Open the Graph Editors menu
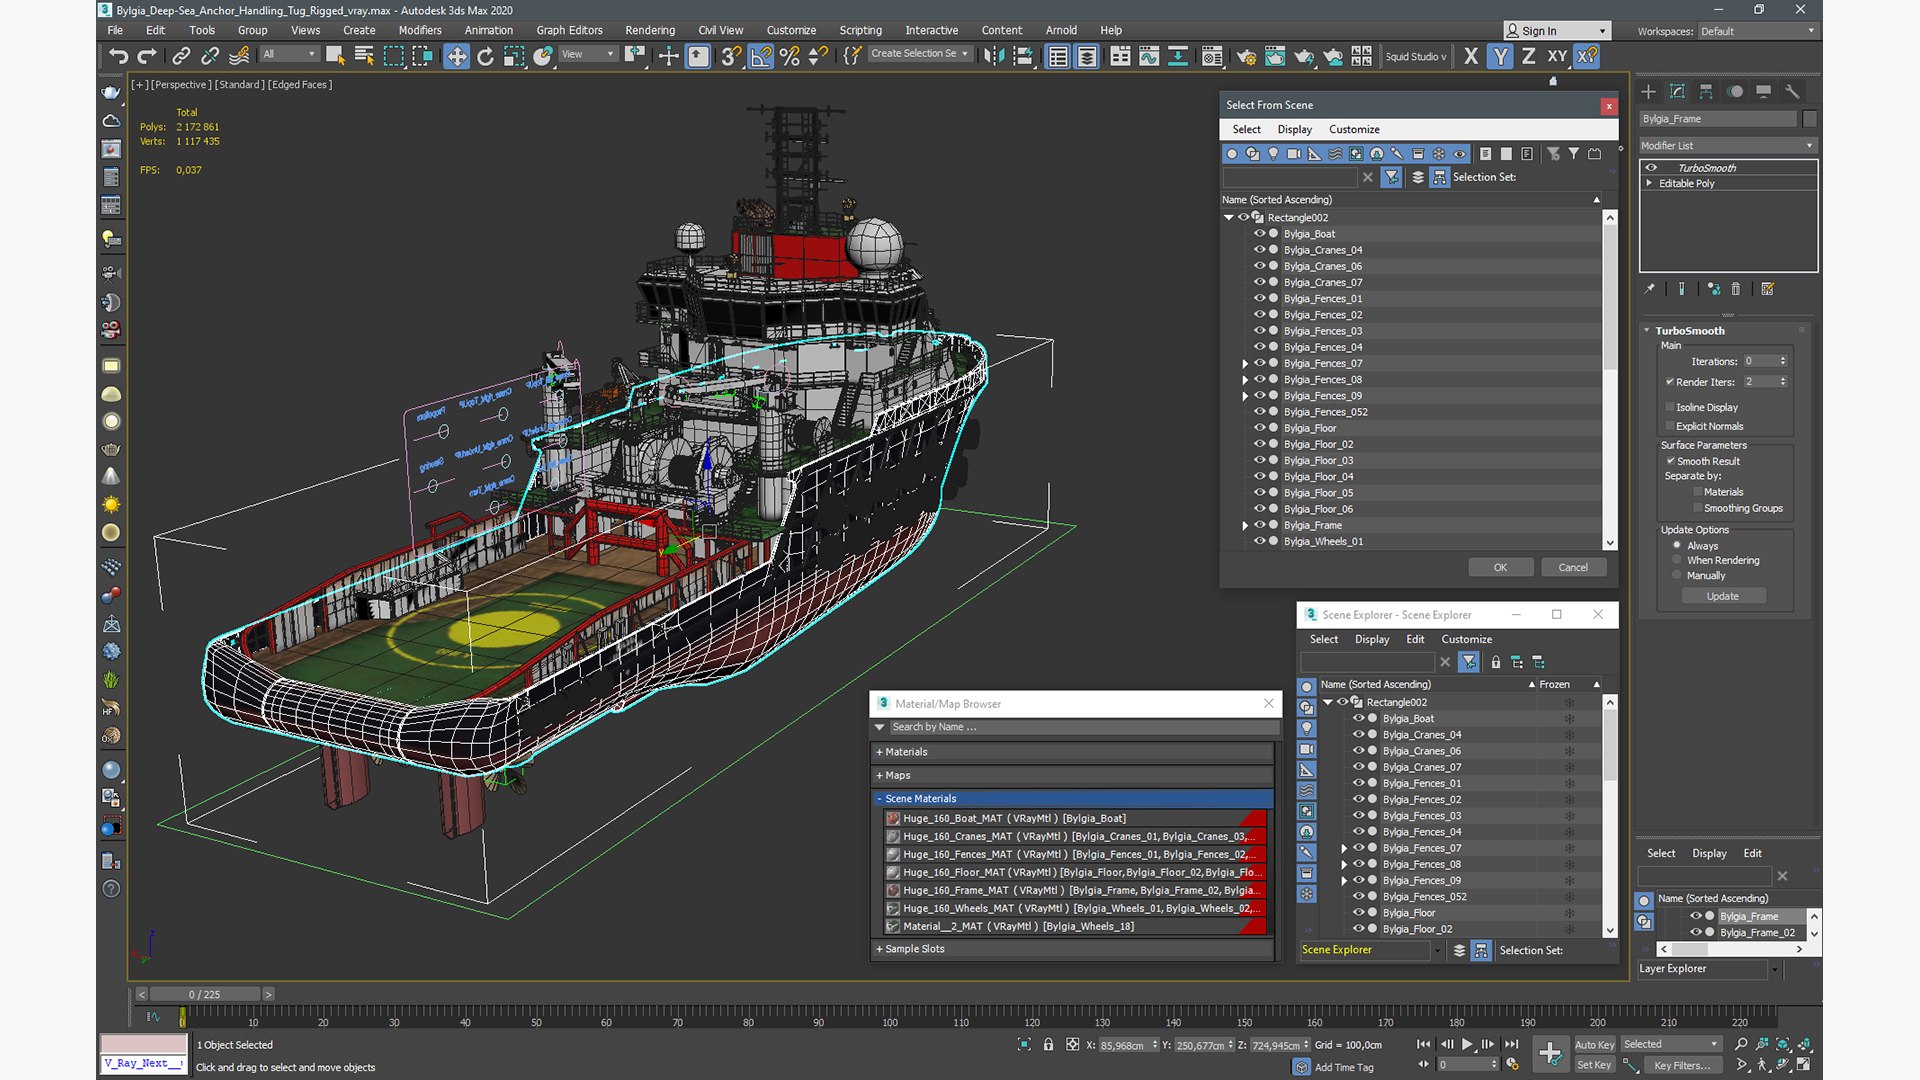This screenshot has height=1080, width=1920. [569, 30]
